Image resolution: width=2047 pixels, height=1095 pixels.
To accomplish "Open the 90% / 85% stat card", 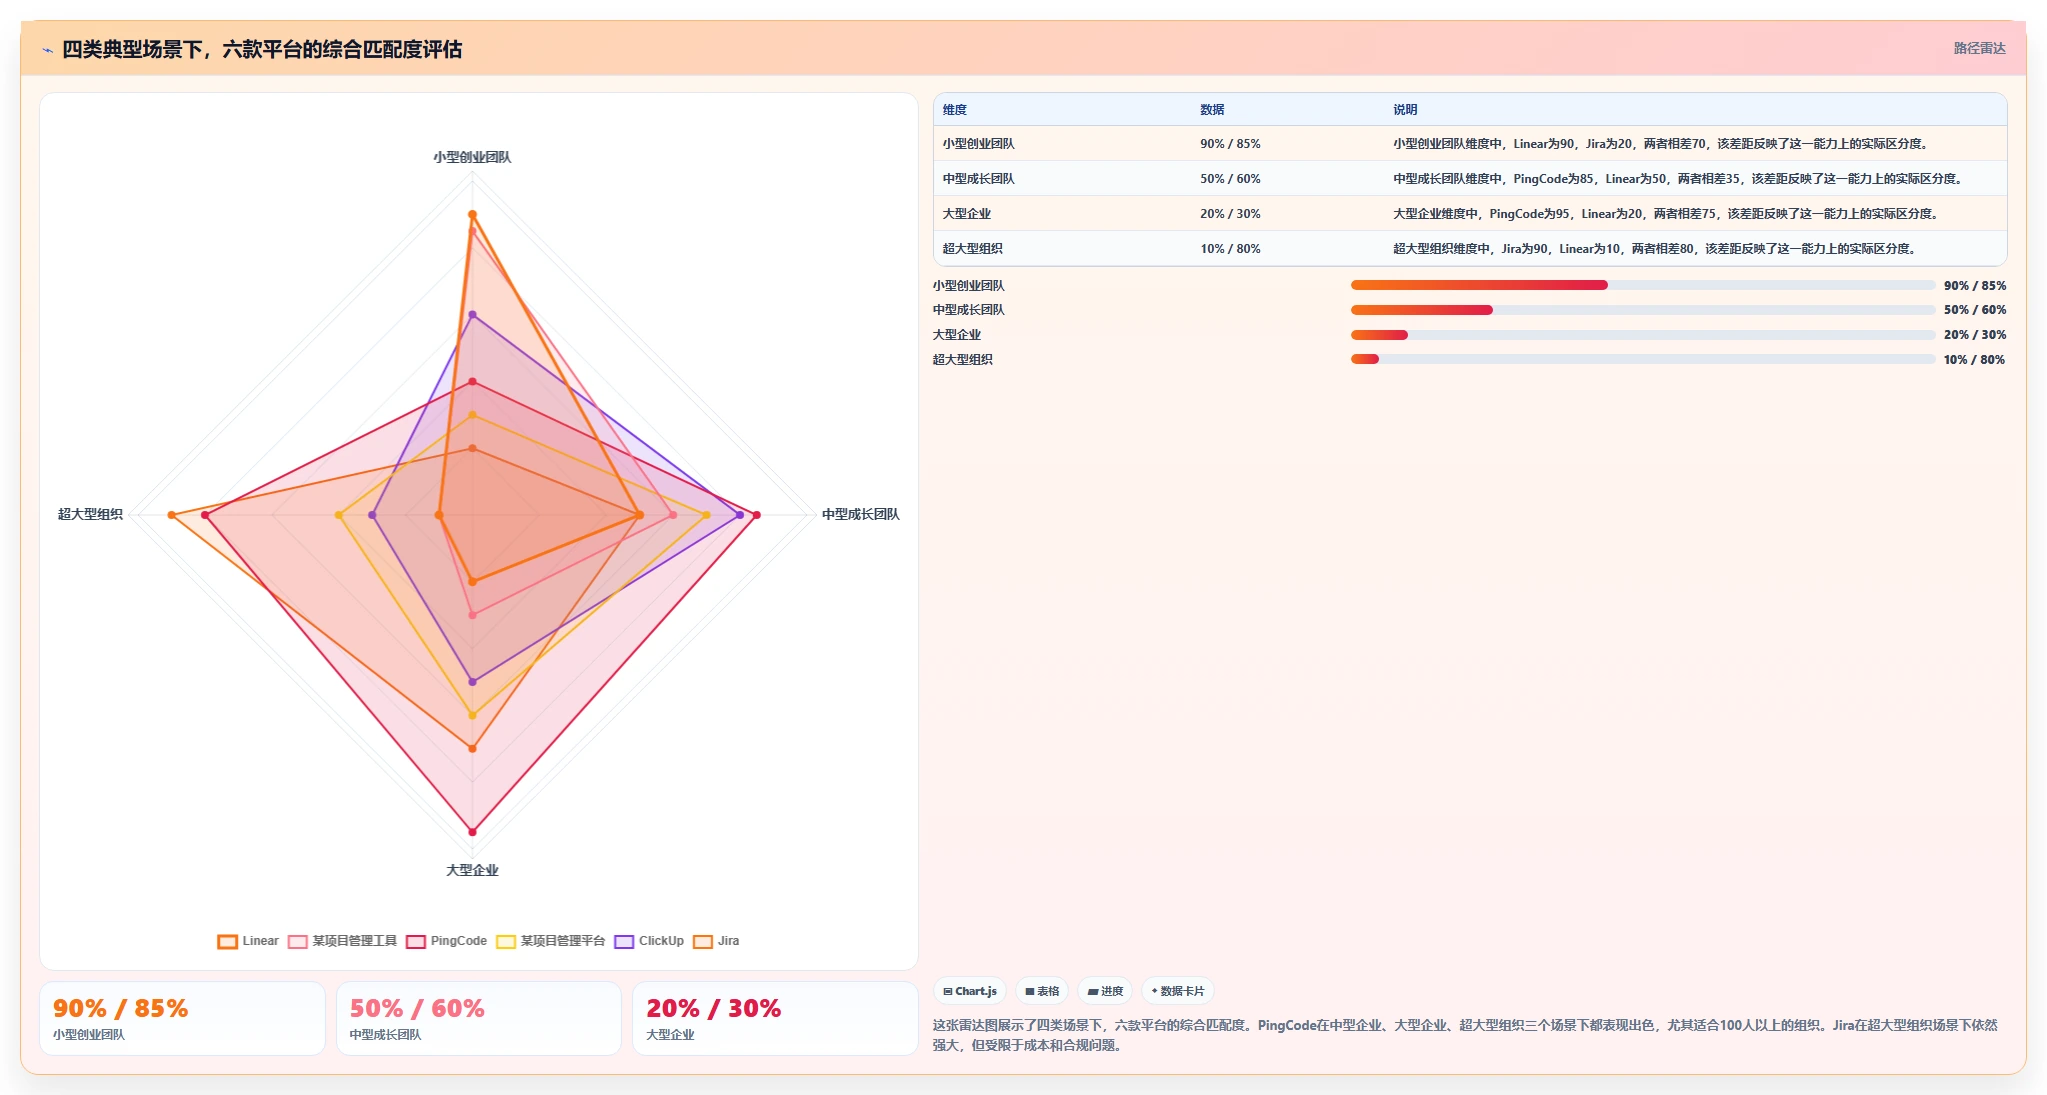I will coord(182,1018).
